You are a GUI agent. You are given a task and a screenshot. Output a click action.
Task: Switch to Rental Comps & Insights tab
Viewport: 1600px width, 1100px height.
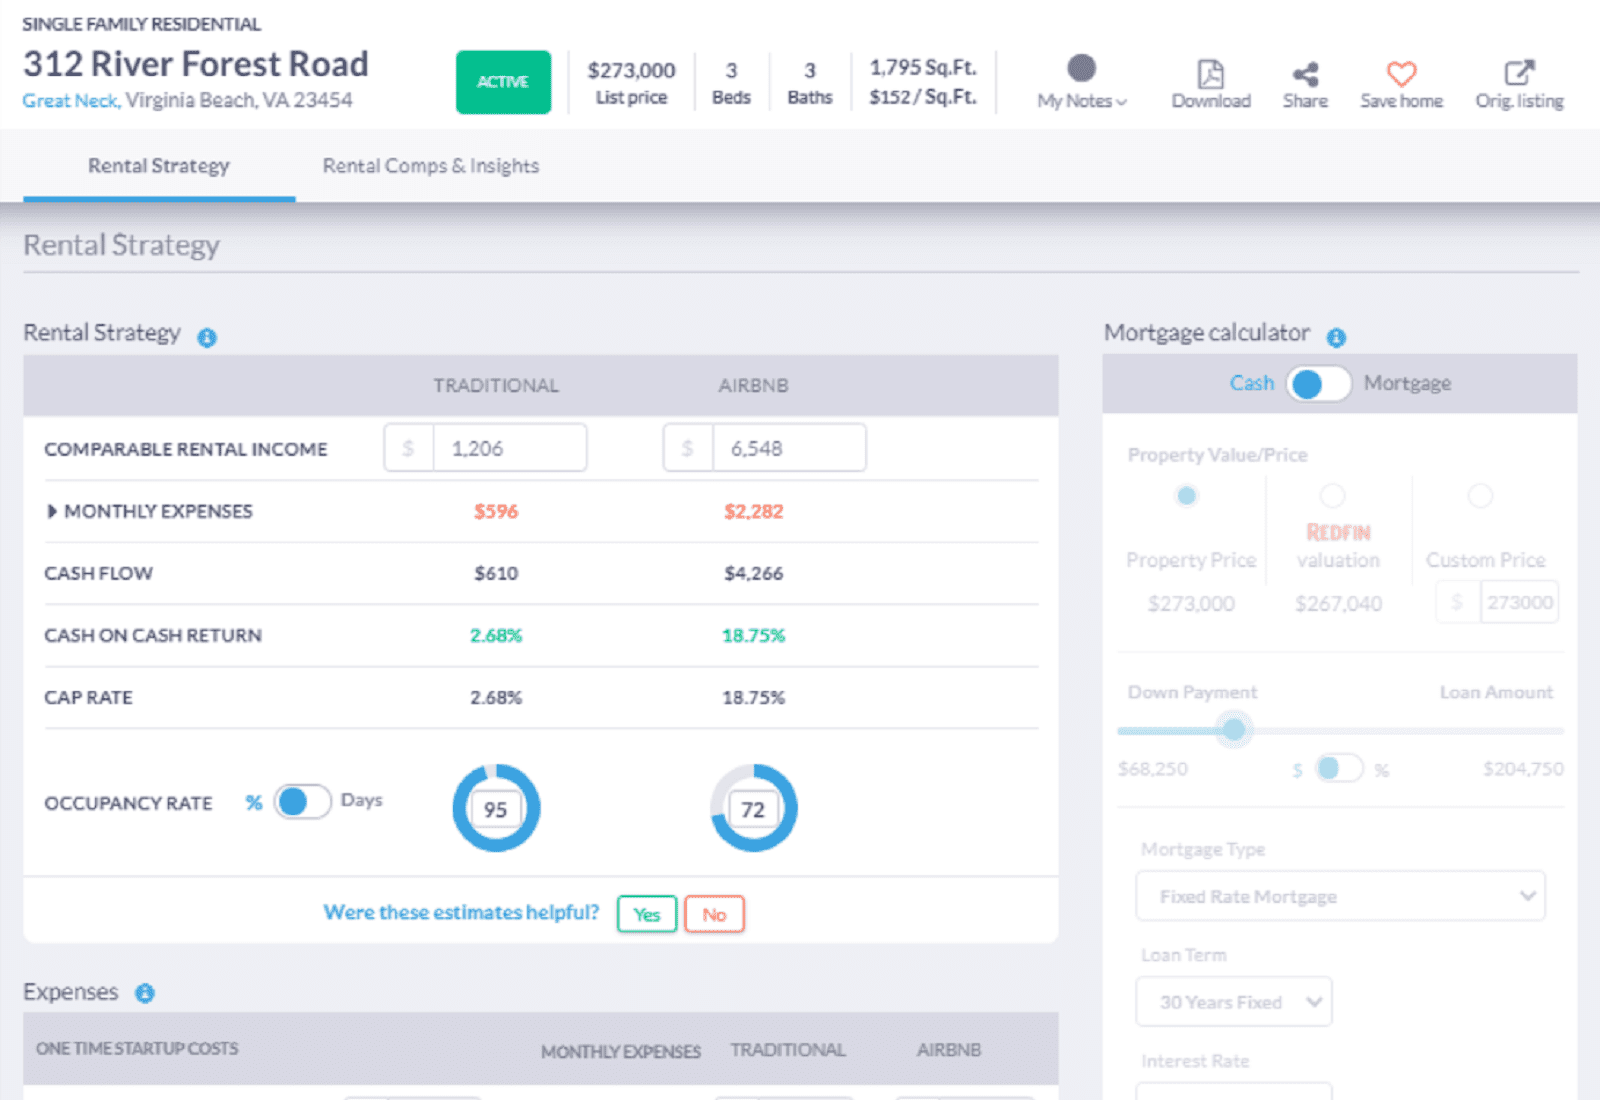(430, 166)
